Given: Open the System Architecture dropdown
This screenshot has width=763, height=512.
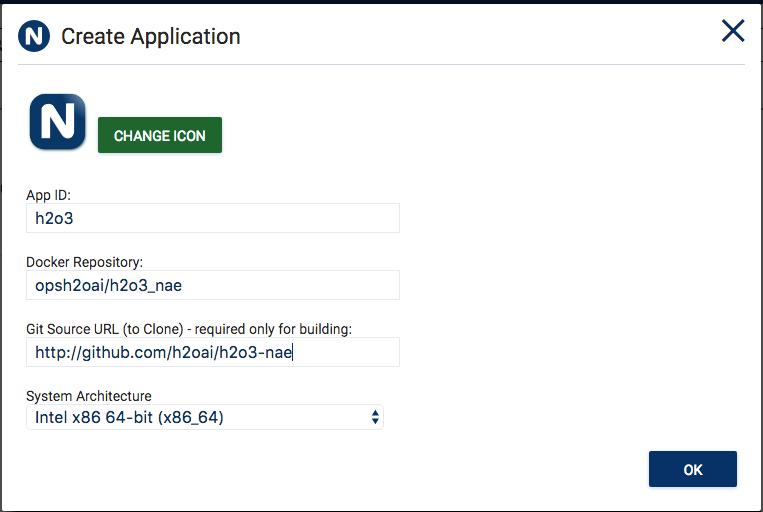Looking at the screenshot, I should tap(204, 417).
